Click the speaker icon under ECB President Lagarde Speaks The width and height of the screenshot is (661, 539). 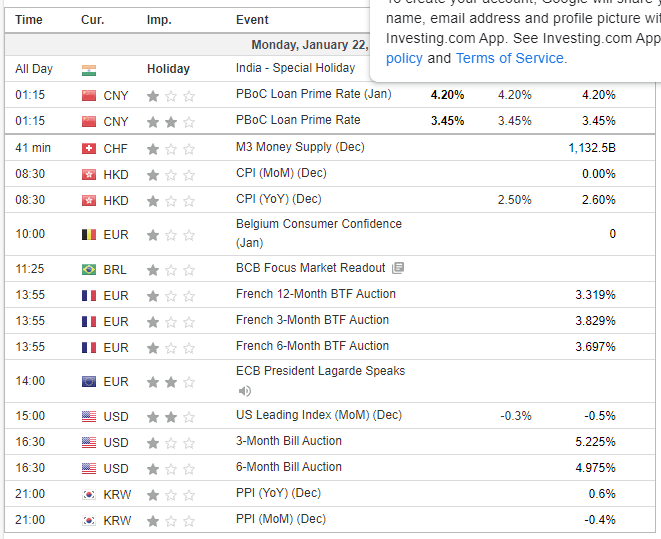(x=244, y=390)
